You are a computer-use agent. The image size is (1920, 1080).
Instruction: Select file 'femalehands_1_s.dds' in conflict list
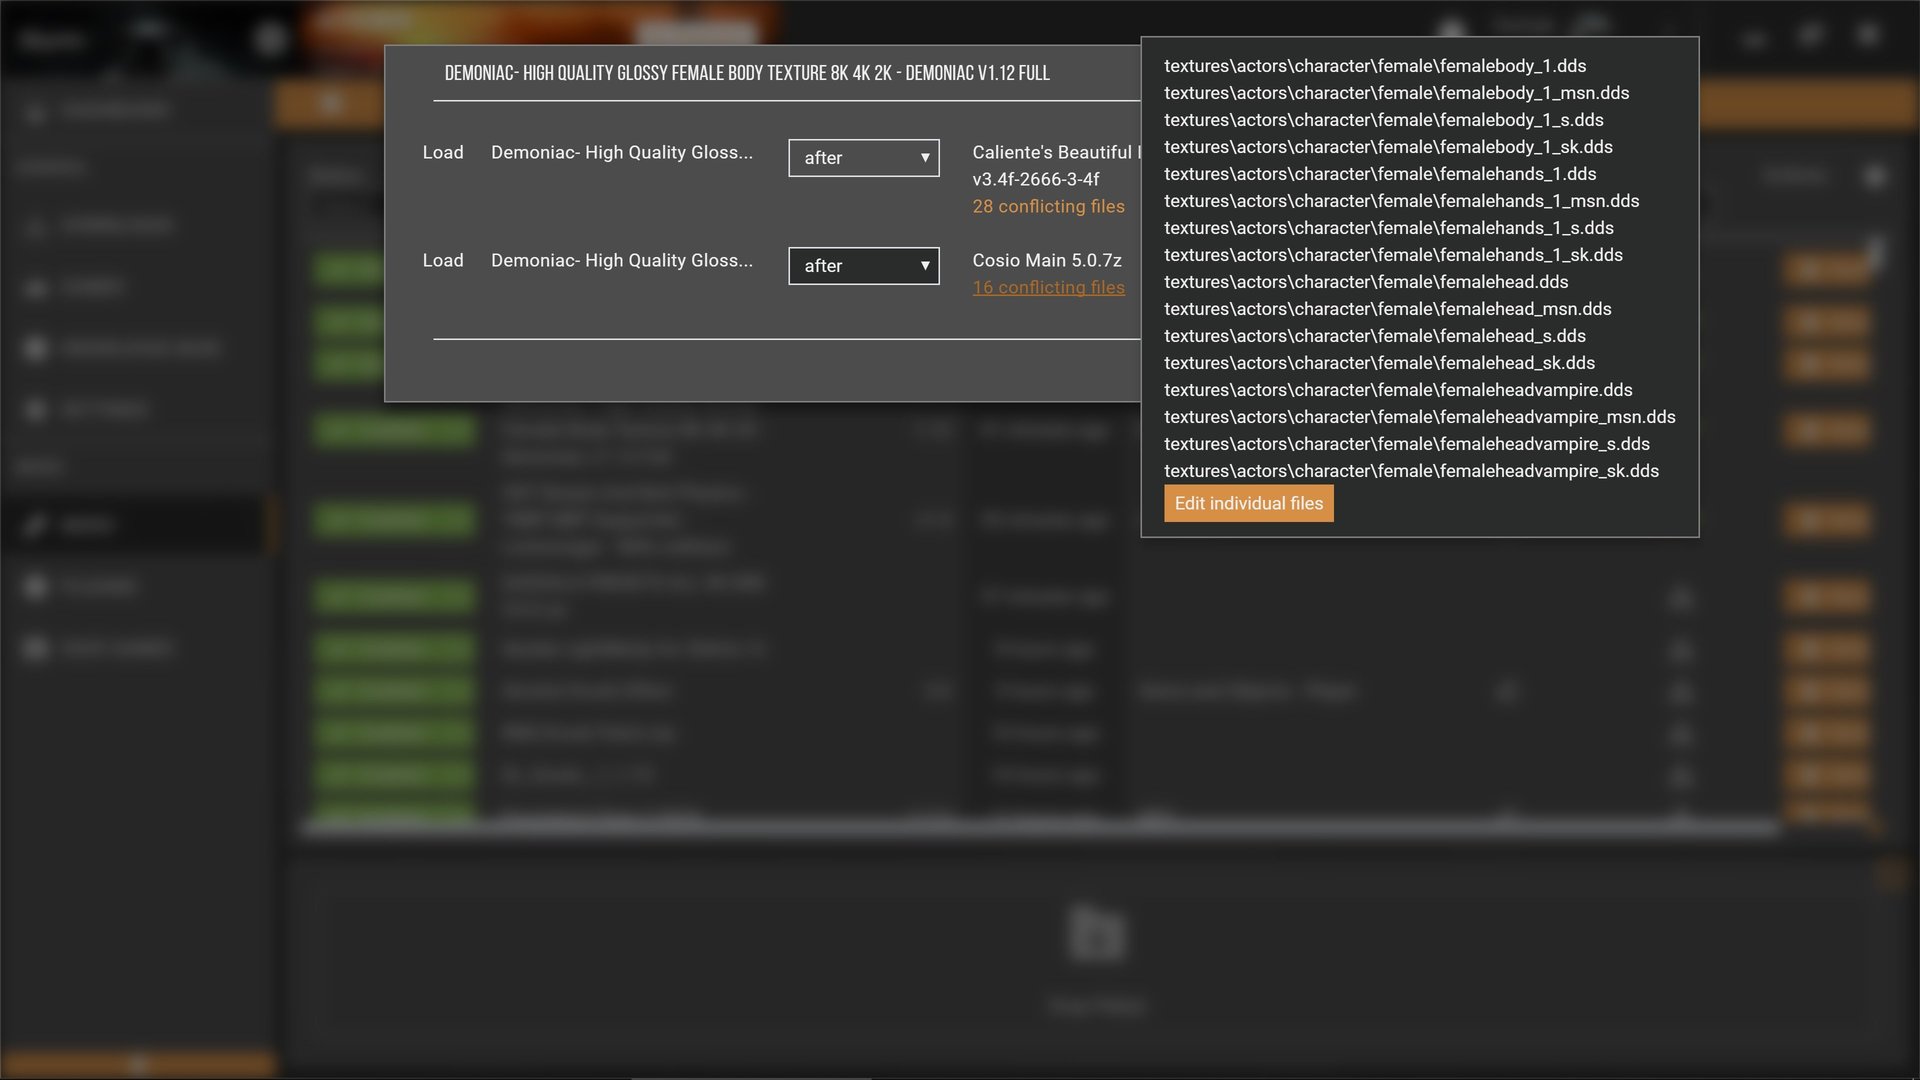click(x=1388, y=228)
